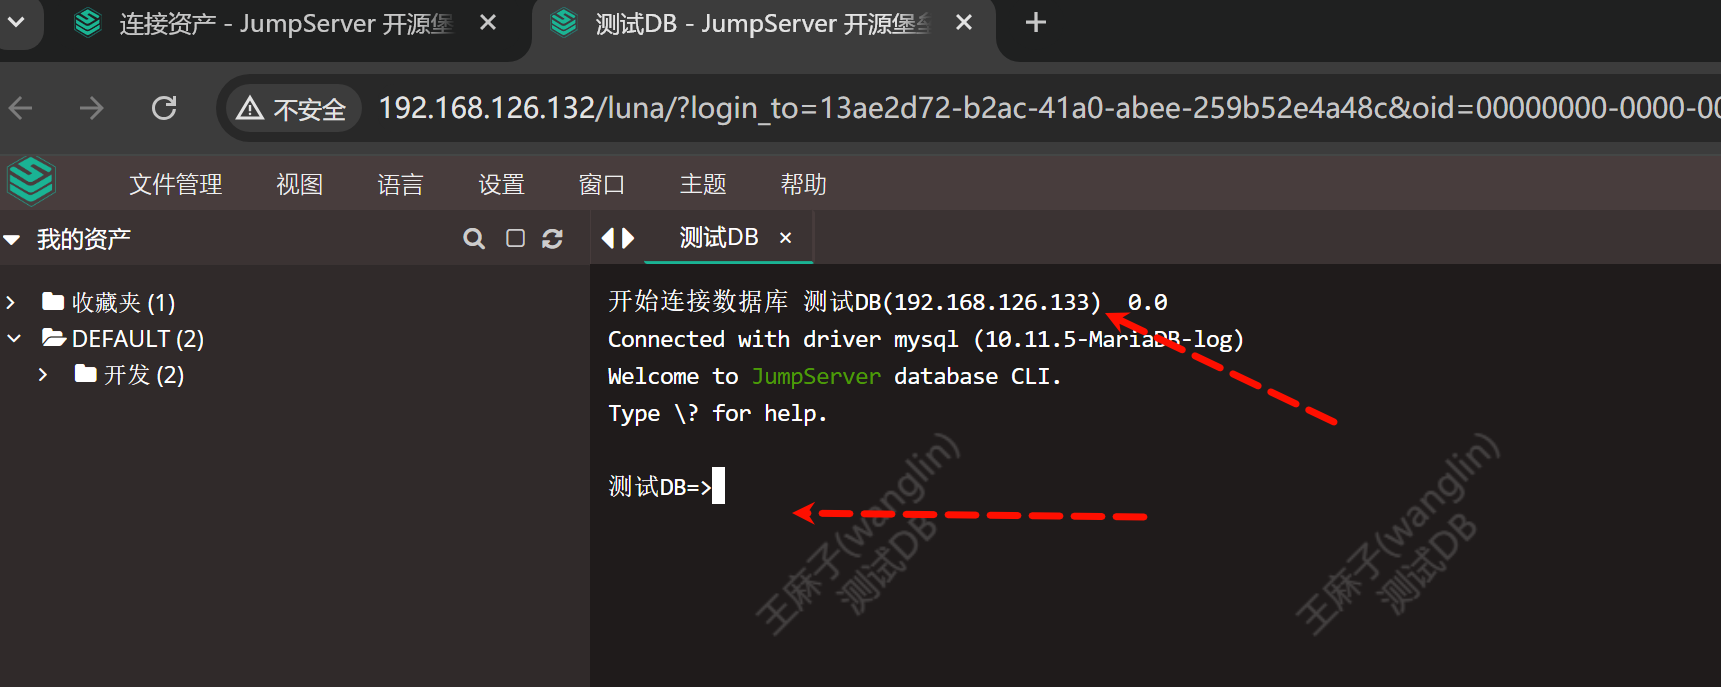Collapse the DEFAULT (2) node arrow

coord(13,339)
